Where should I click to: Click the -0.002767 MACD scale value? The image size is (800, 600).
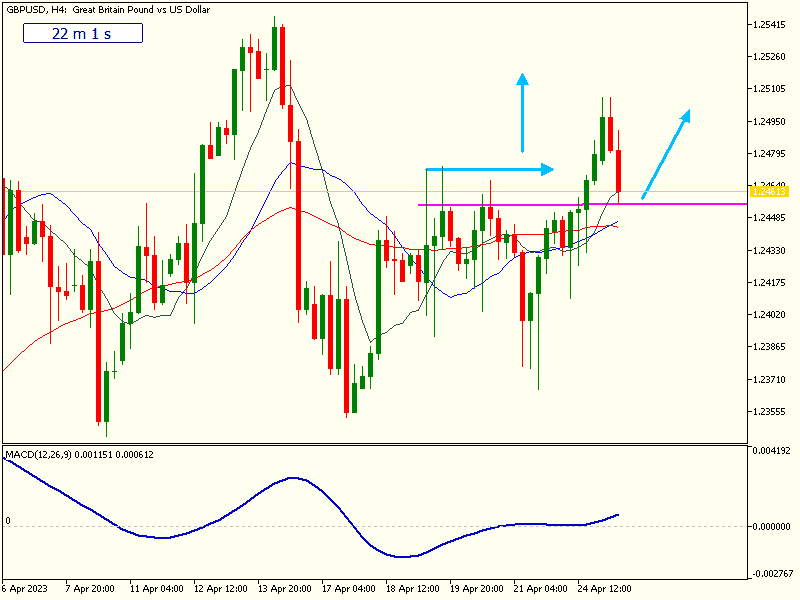tap(773, 574)
